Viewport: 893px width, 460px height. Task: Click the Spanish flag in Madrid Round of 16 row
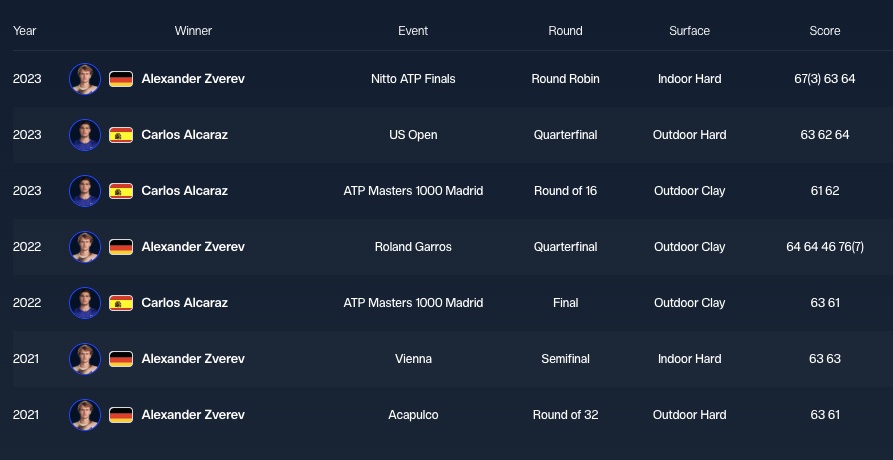coord(121,191)
